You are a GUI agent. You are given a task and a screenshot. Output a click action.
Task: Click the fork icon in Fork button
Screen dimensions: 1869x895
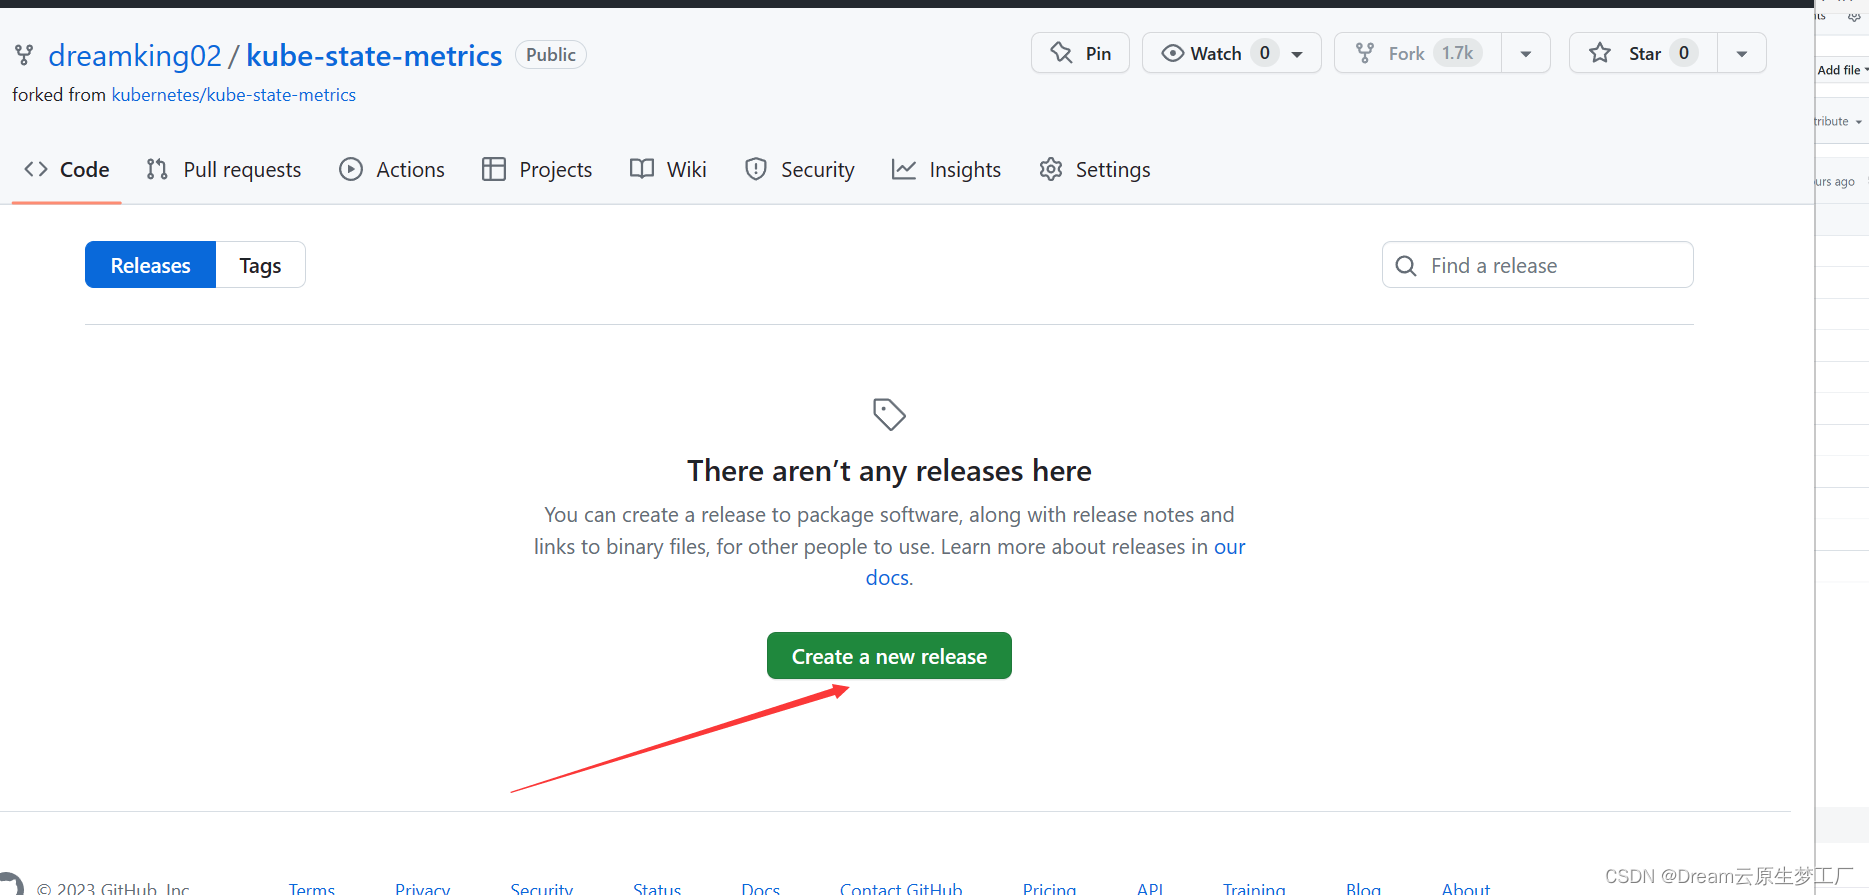coord(1365,53)
